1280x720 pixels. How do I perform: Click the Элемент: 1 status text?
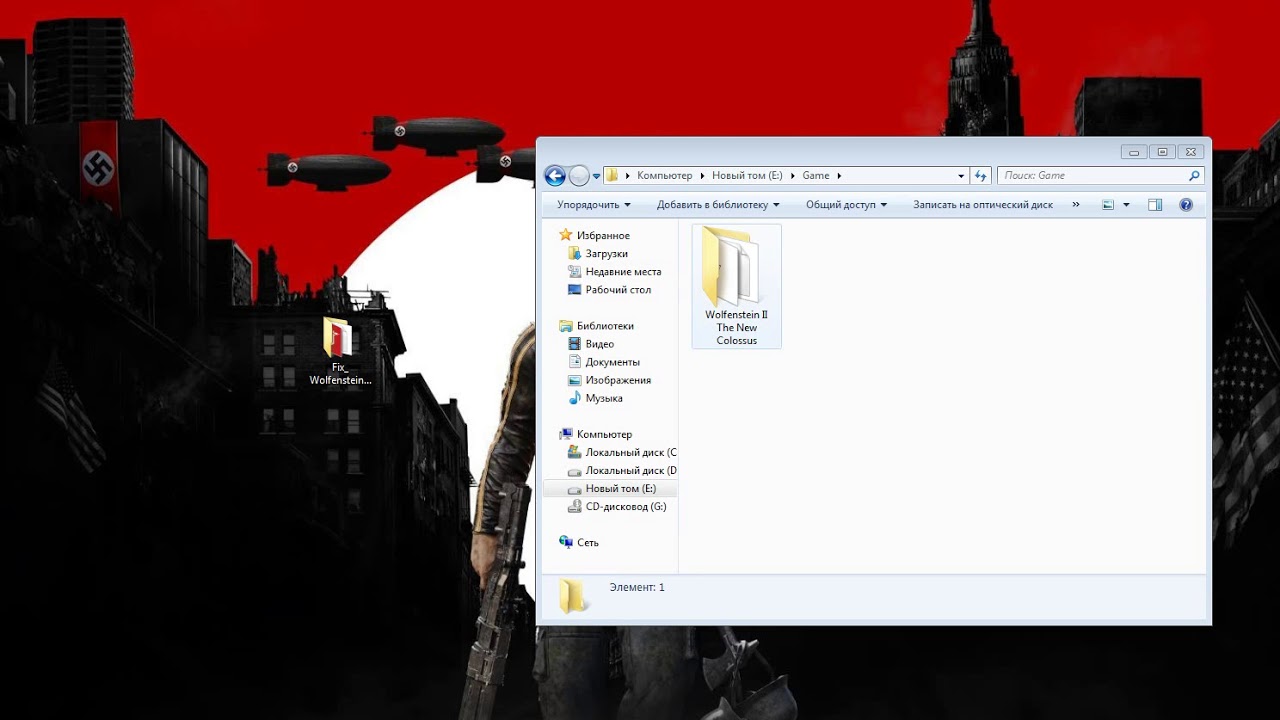(637, 588)
